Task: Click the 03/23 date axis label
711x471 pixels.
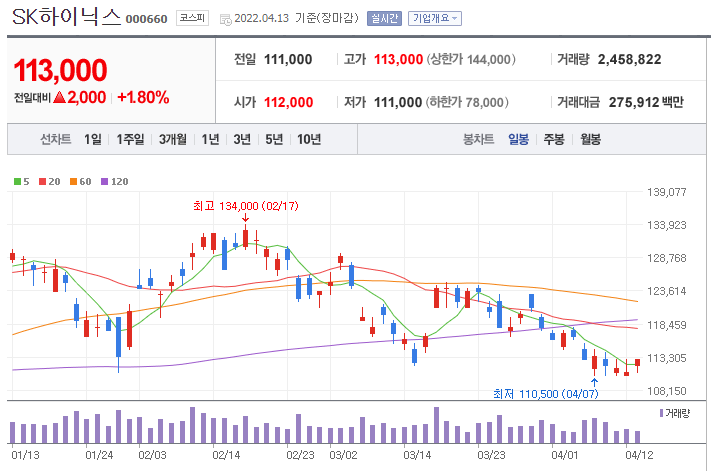Action: pyautogui.click(x=492, y=455)
